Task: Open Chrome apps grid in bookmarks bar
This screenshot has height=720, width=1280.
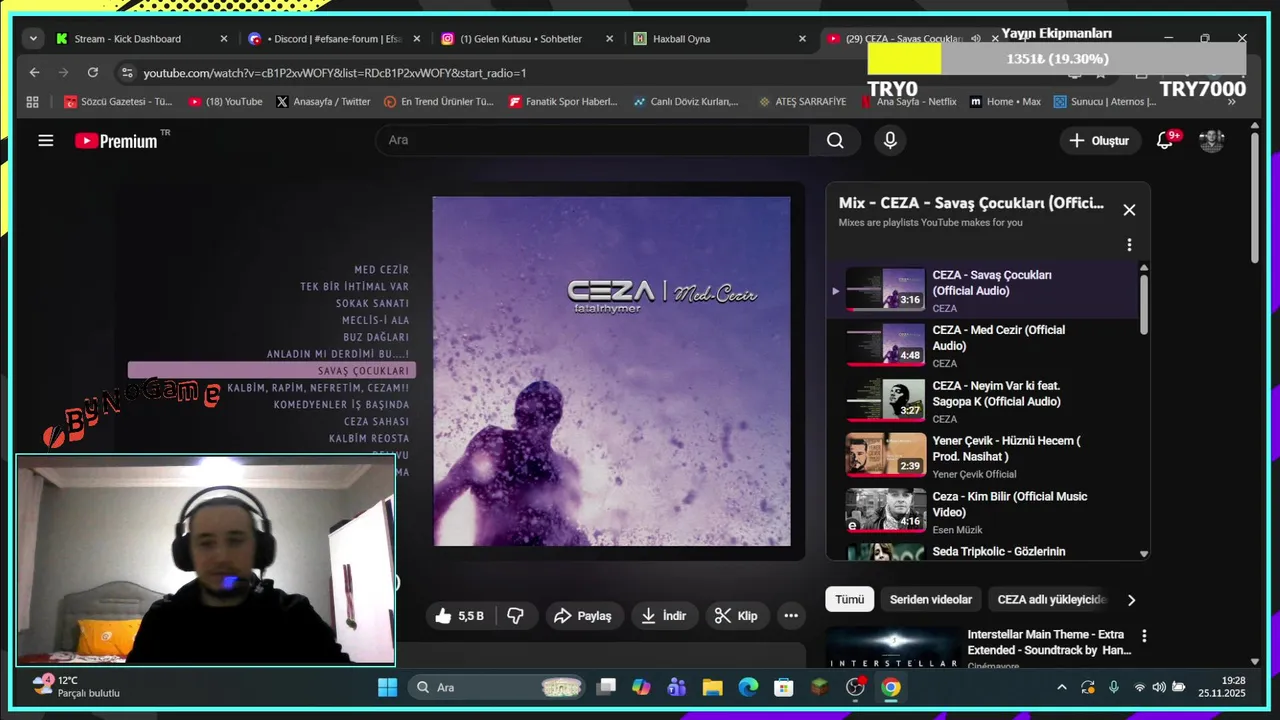Action: (32, 101)
